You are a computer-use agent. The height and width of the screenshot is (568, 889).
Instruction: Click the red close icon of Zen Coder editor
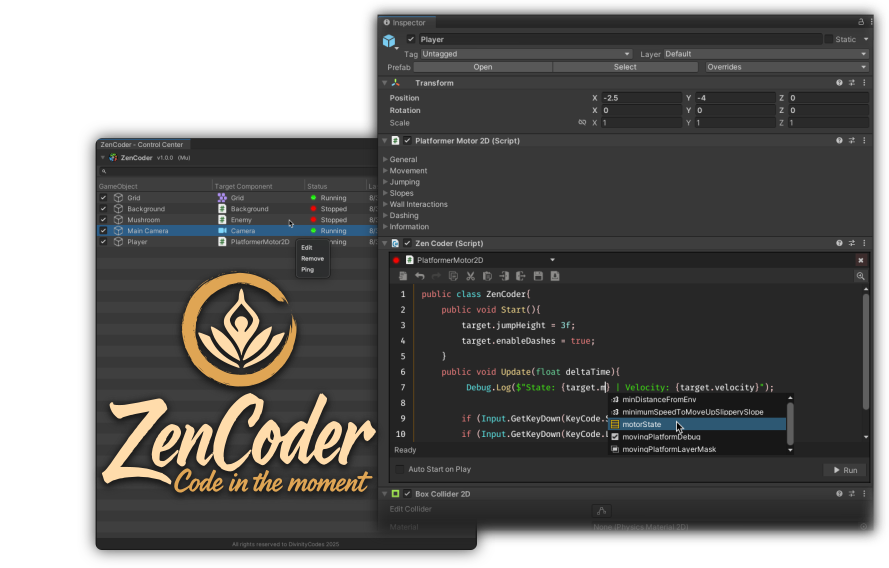tap(860, 260)
